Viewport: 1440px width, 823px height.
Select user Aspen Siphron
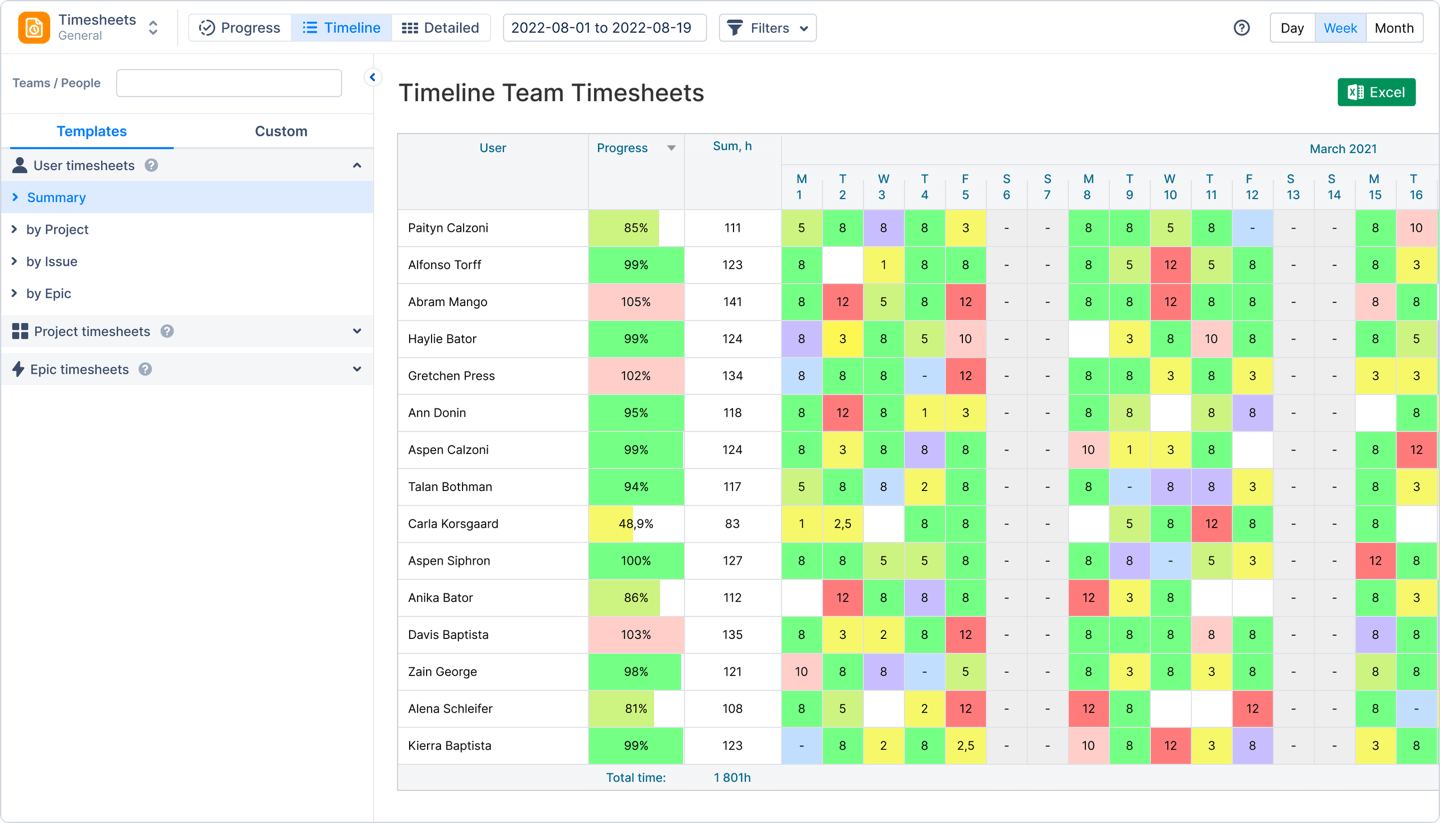click(x=449, y=561)
